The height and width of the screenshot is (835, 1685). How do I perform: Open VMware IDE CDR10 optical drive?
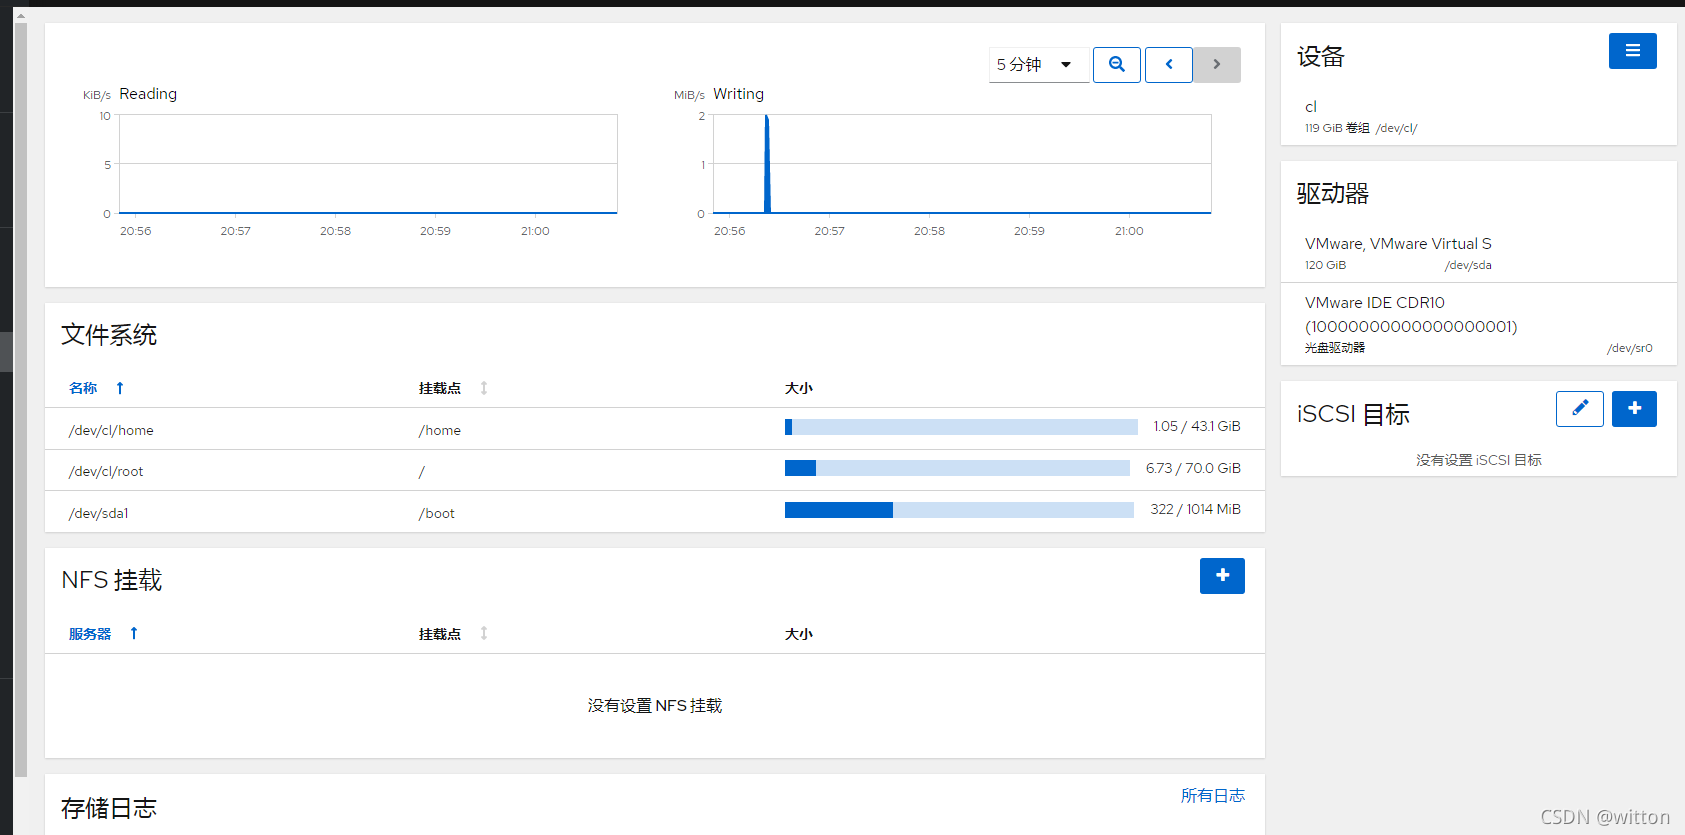pos(1478,325)
